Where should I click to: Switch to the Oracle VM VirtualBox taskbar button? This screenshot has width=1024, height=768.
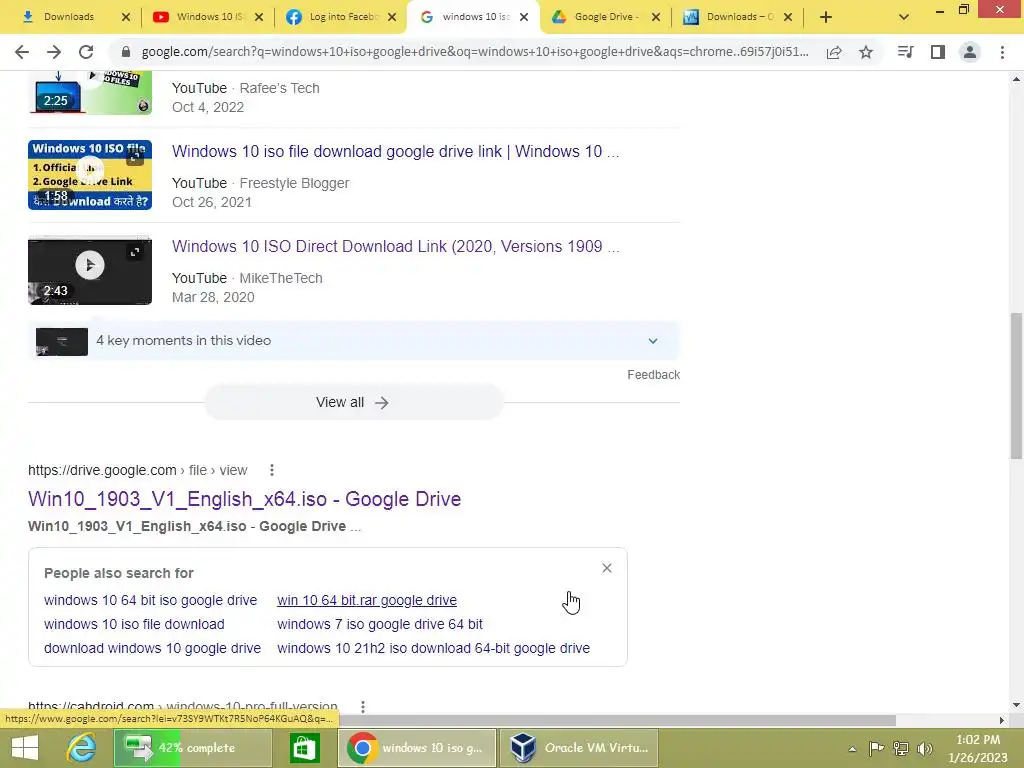click(x=579, y=748)
